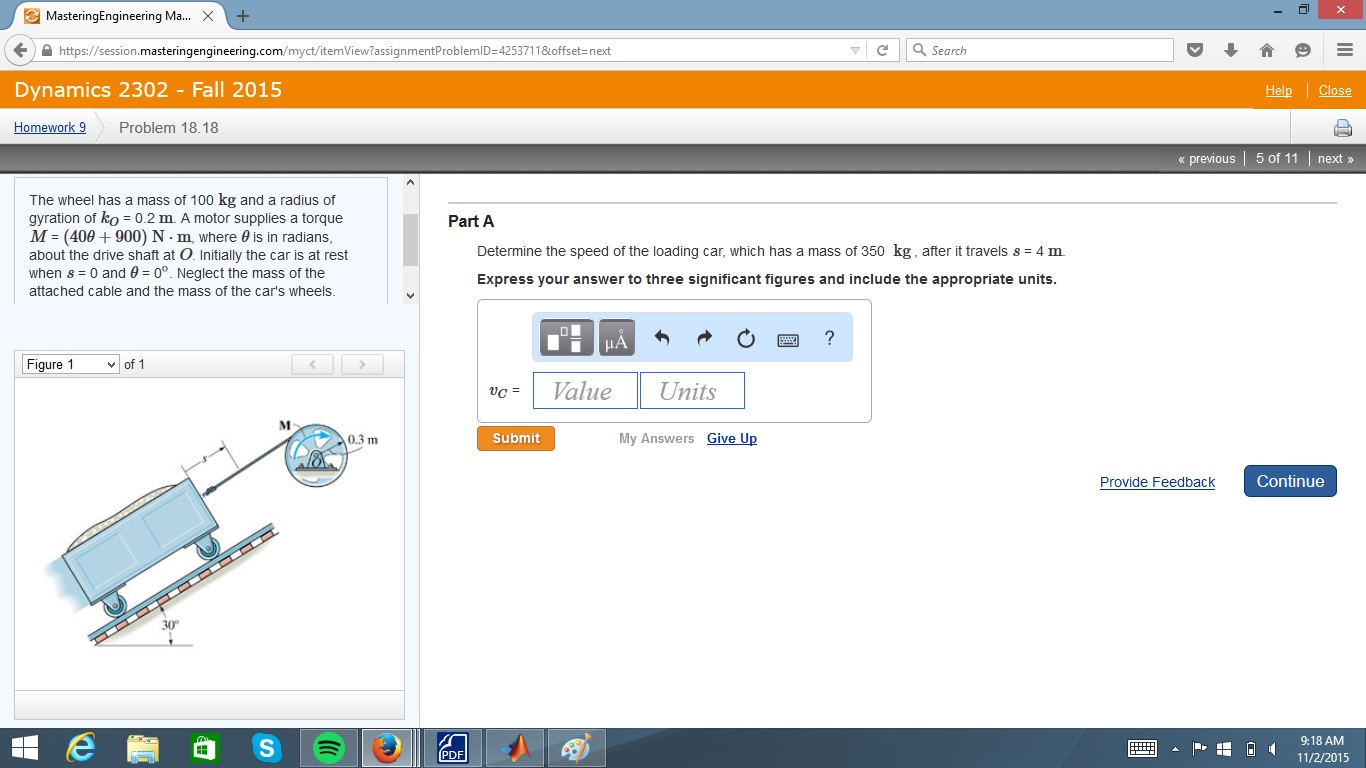Click the Give Up link

pyautogui.click(x=731, y=438)
